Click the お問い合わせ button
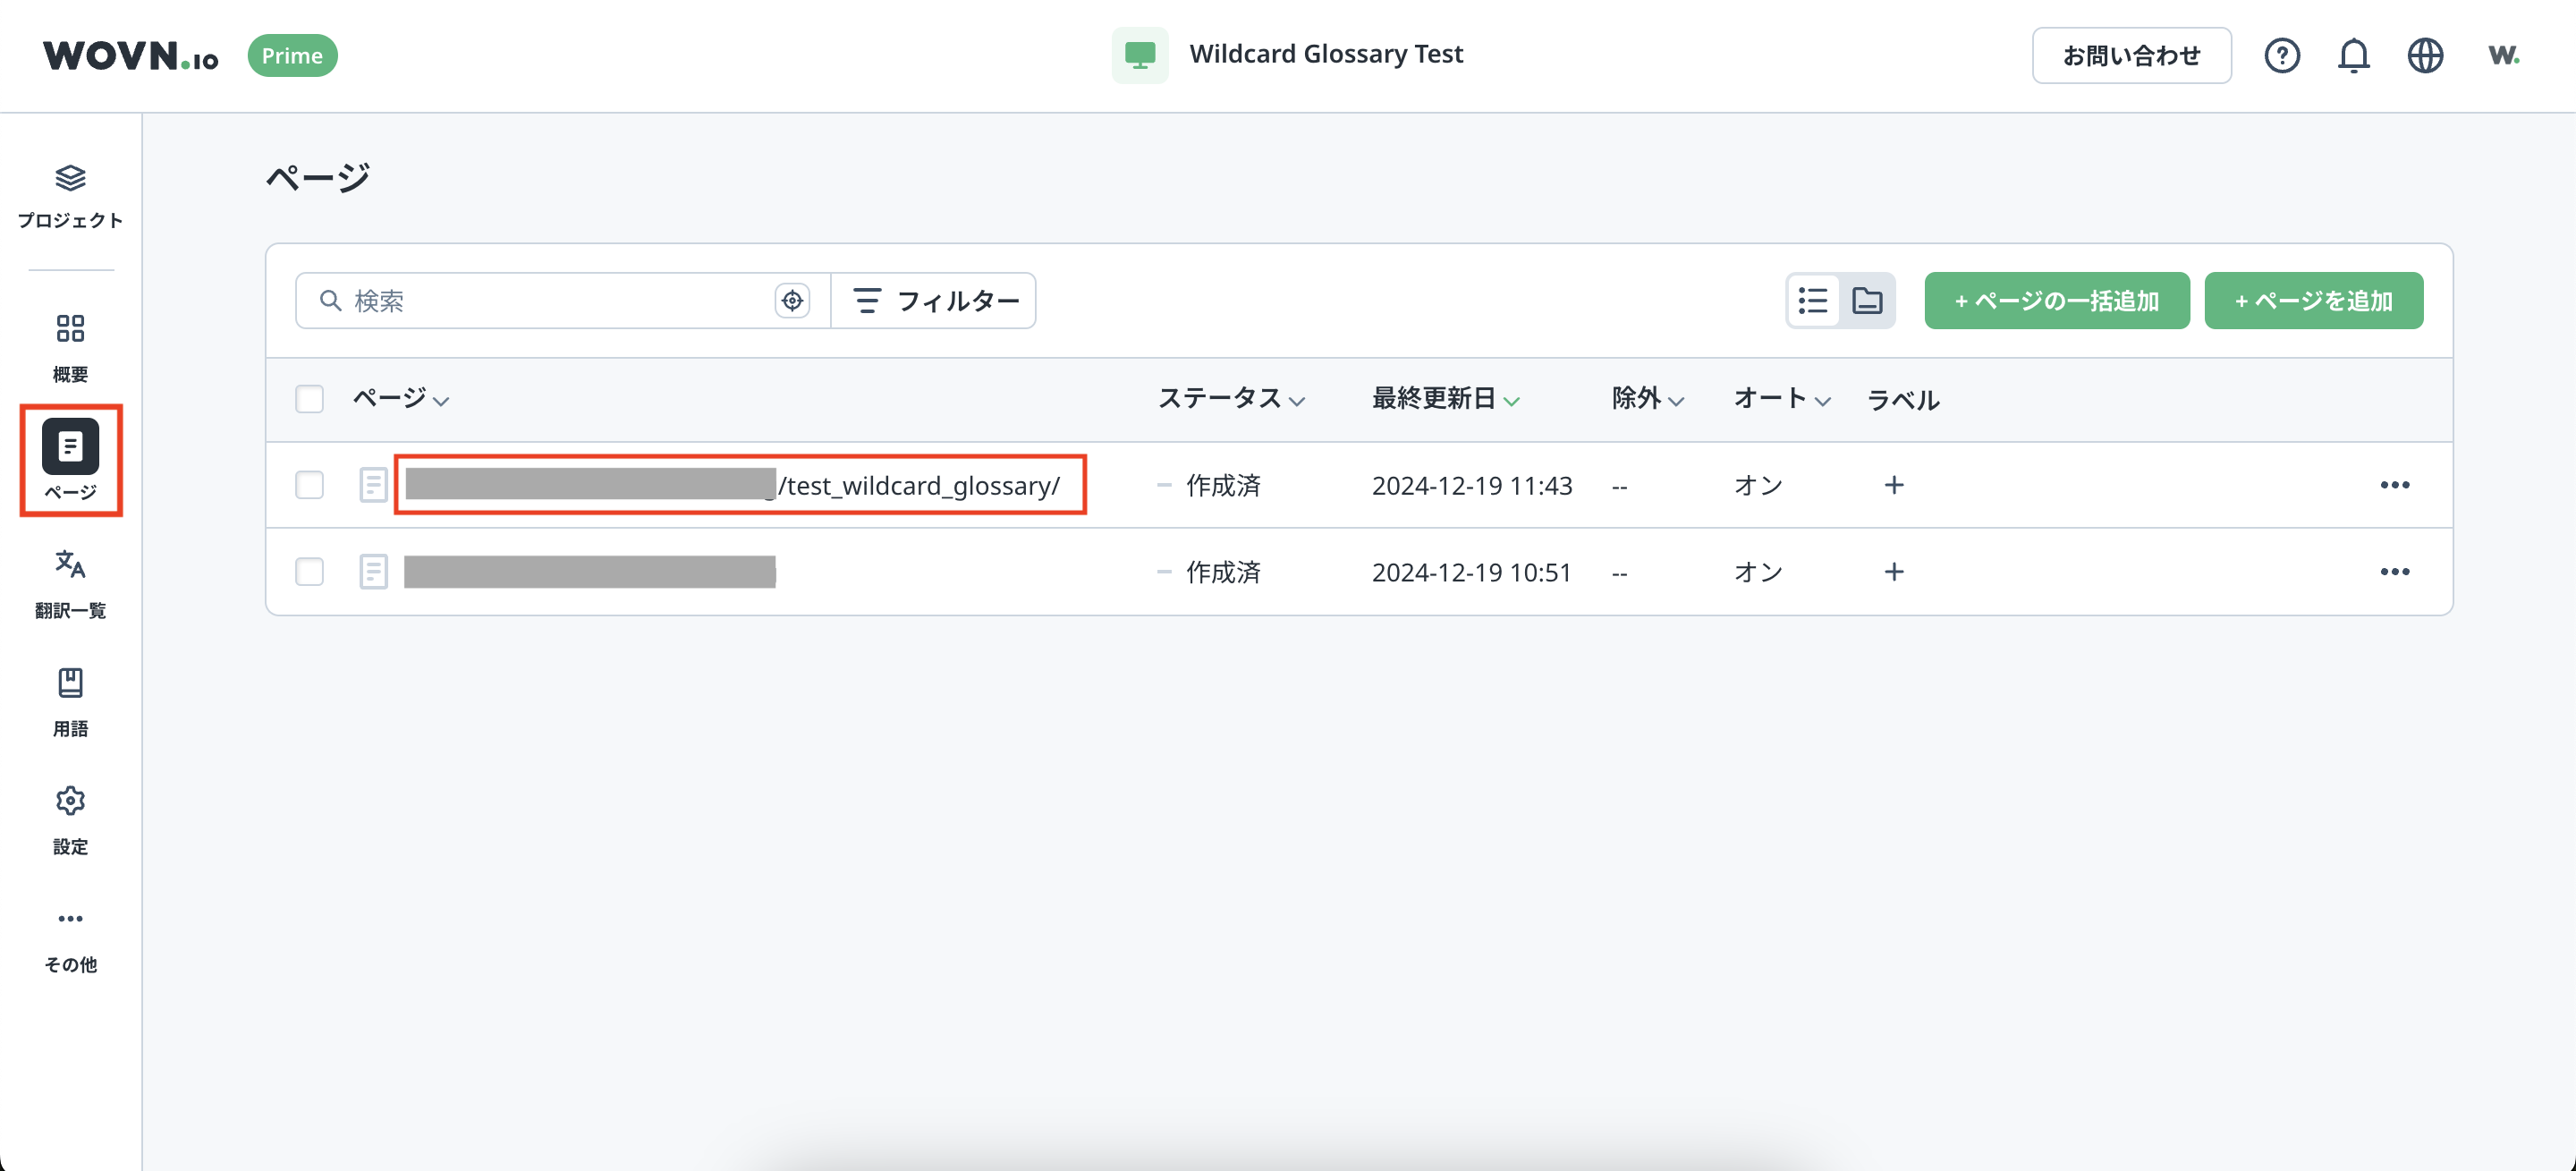 [2131, 56]
